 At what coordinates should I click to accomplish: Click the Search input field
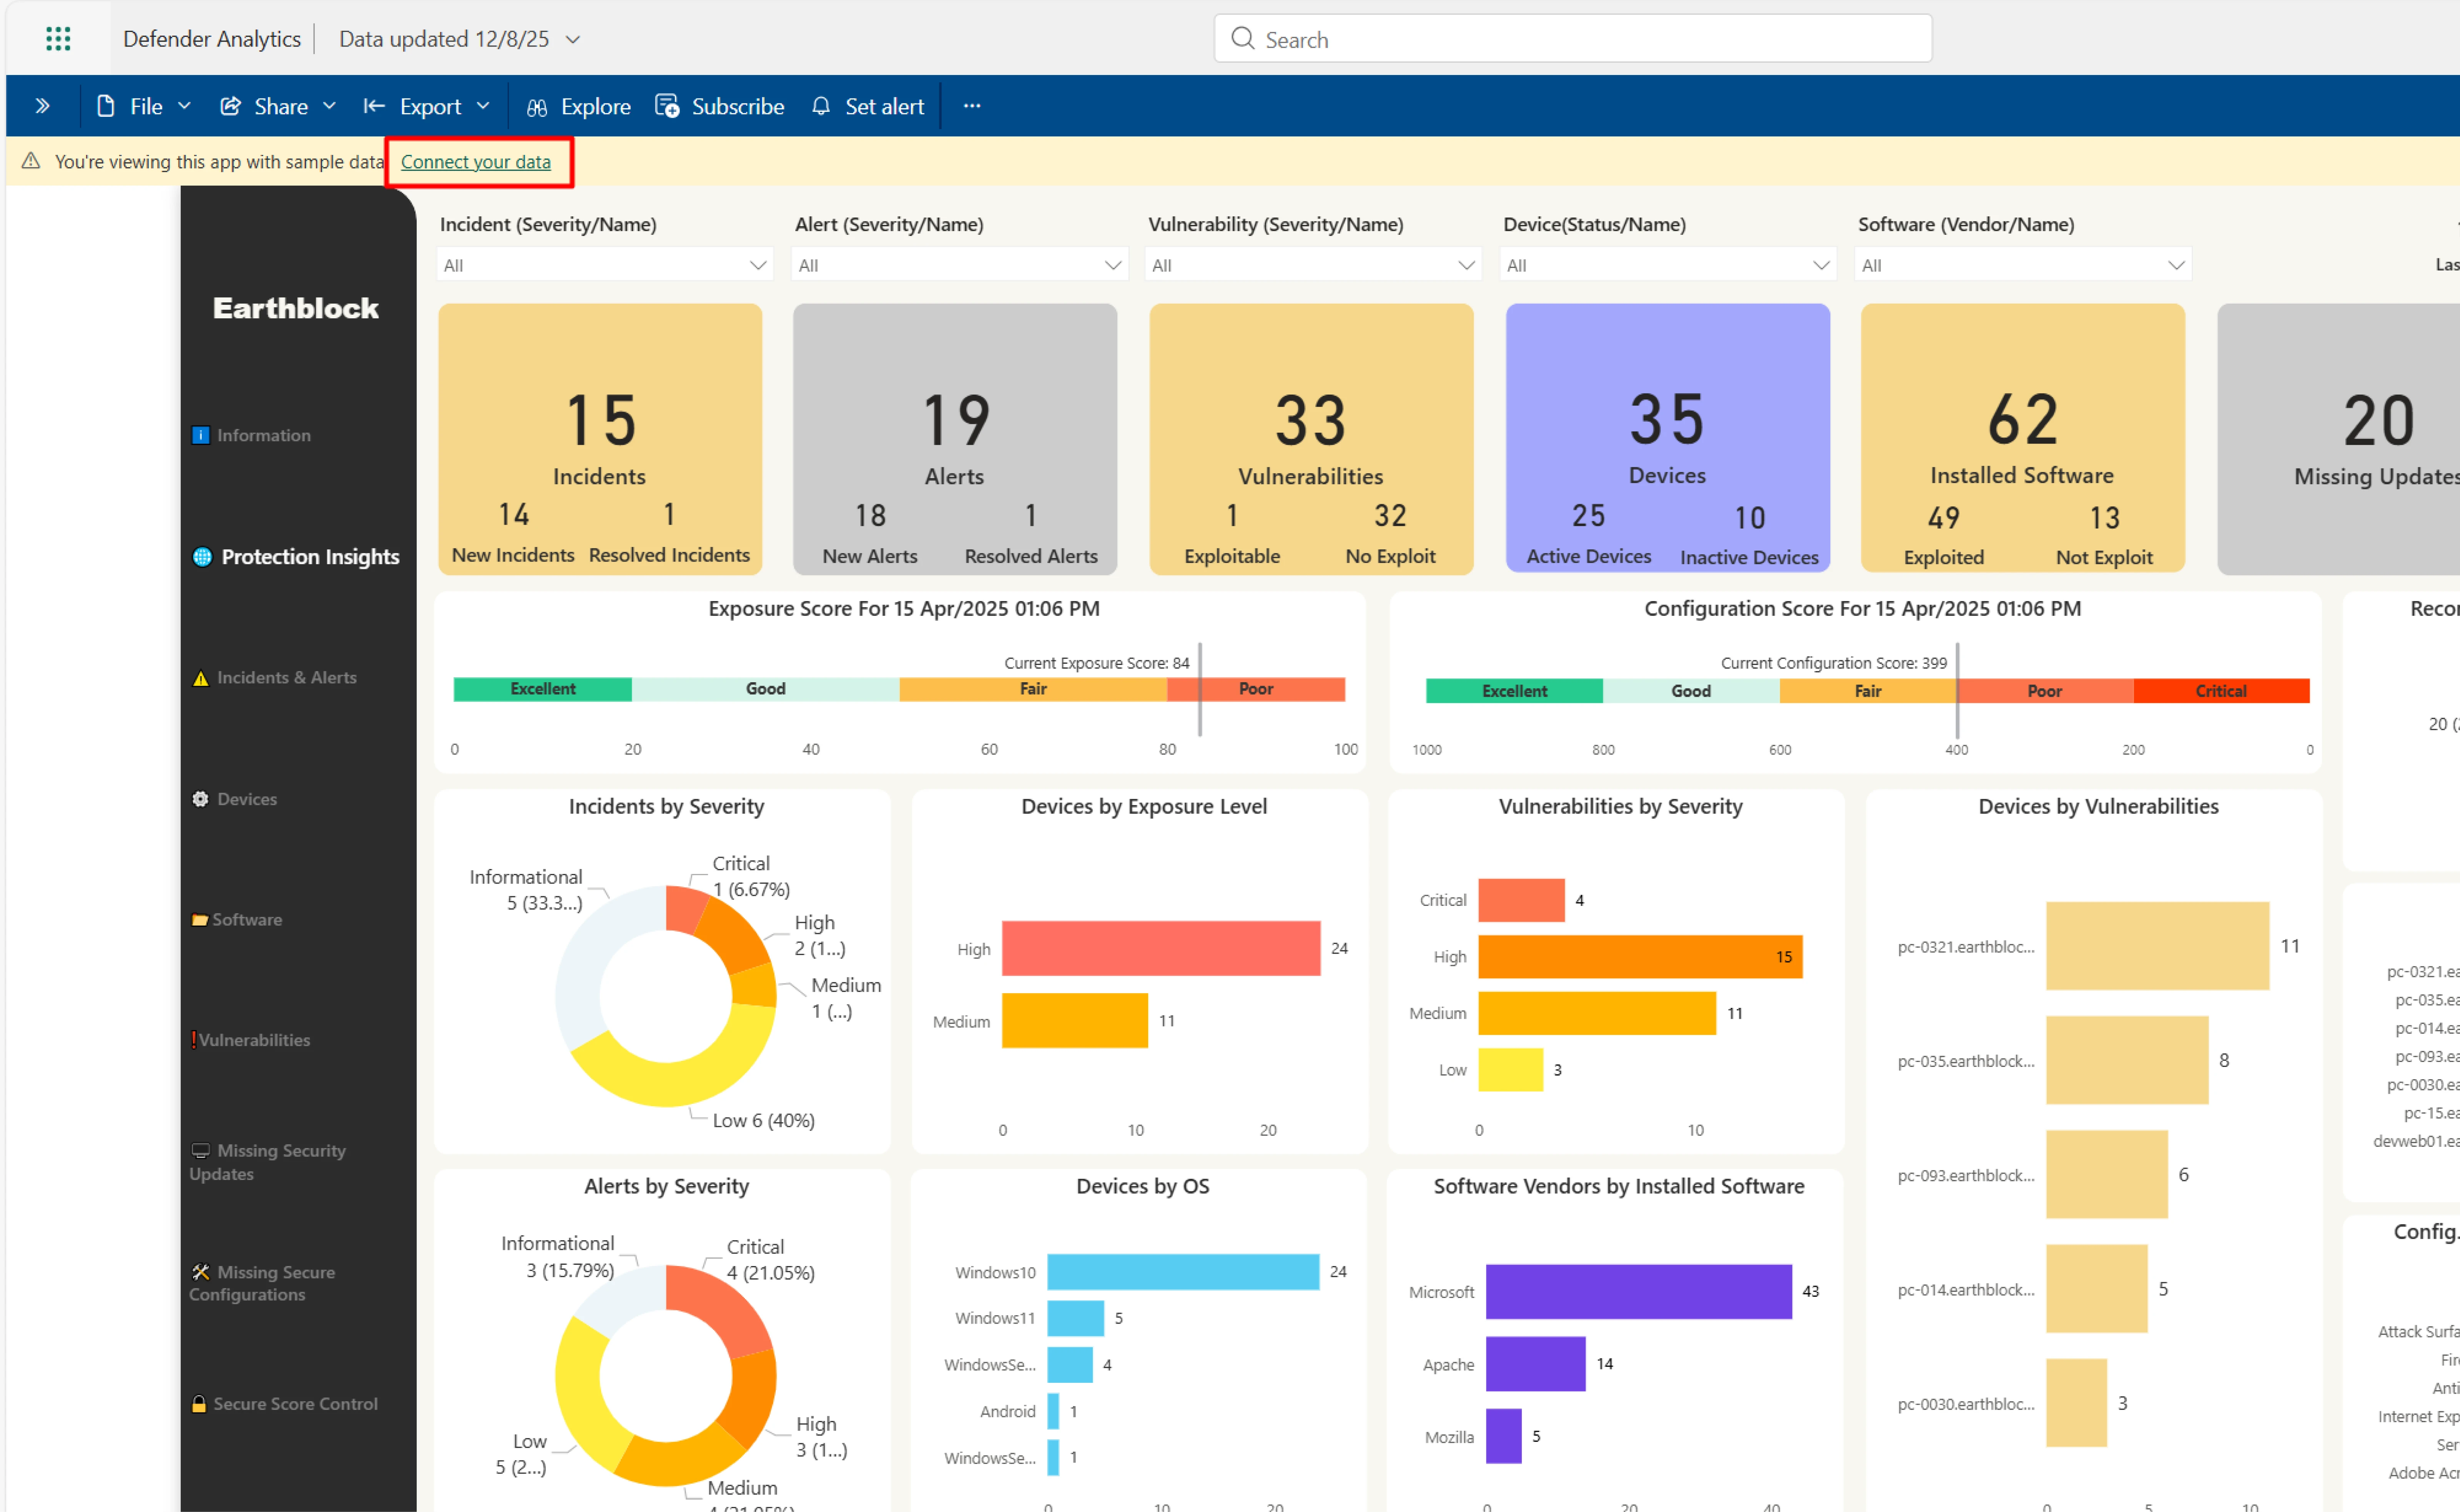click(x=1590, y=39)
